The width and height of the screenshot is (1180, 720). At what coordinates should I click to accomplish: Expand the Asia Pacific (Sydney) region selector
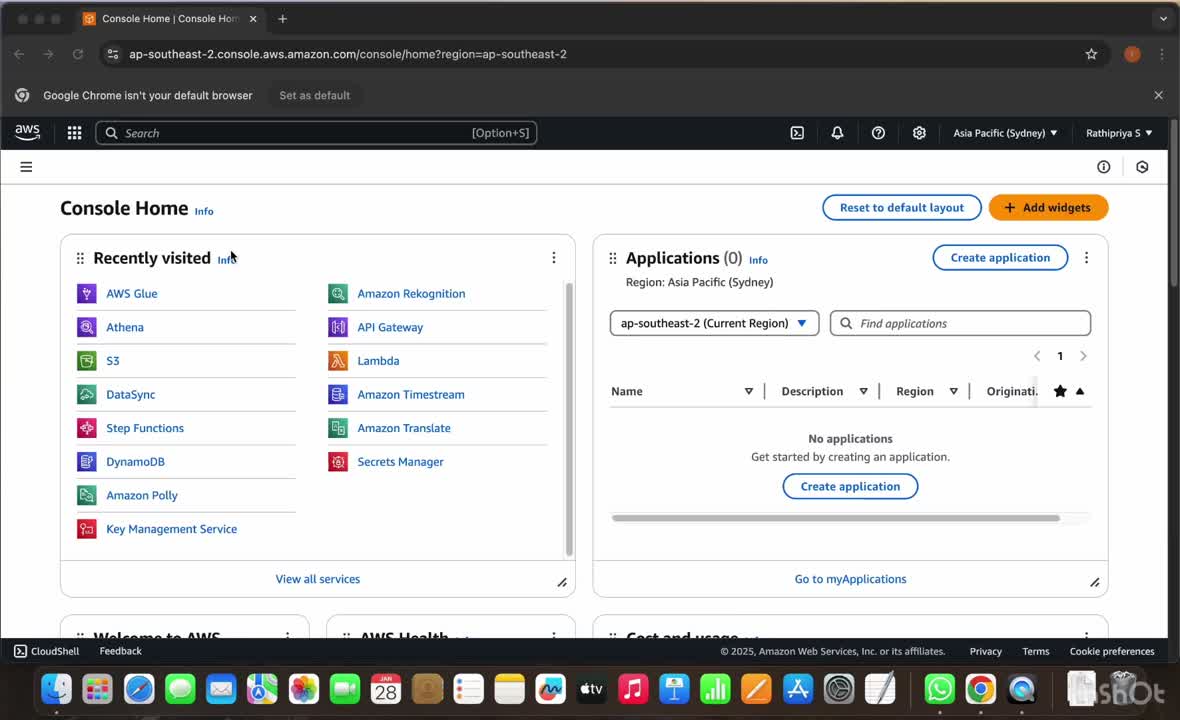pyautogui.click(x=1005, y=133)
